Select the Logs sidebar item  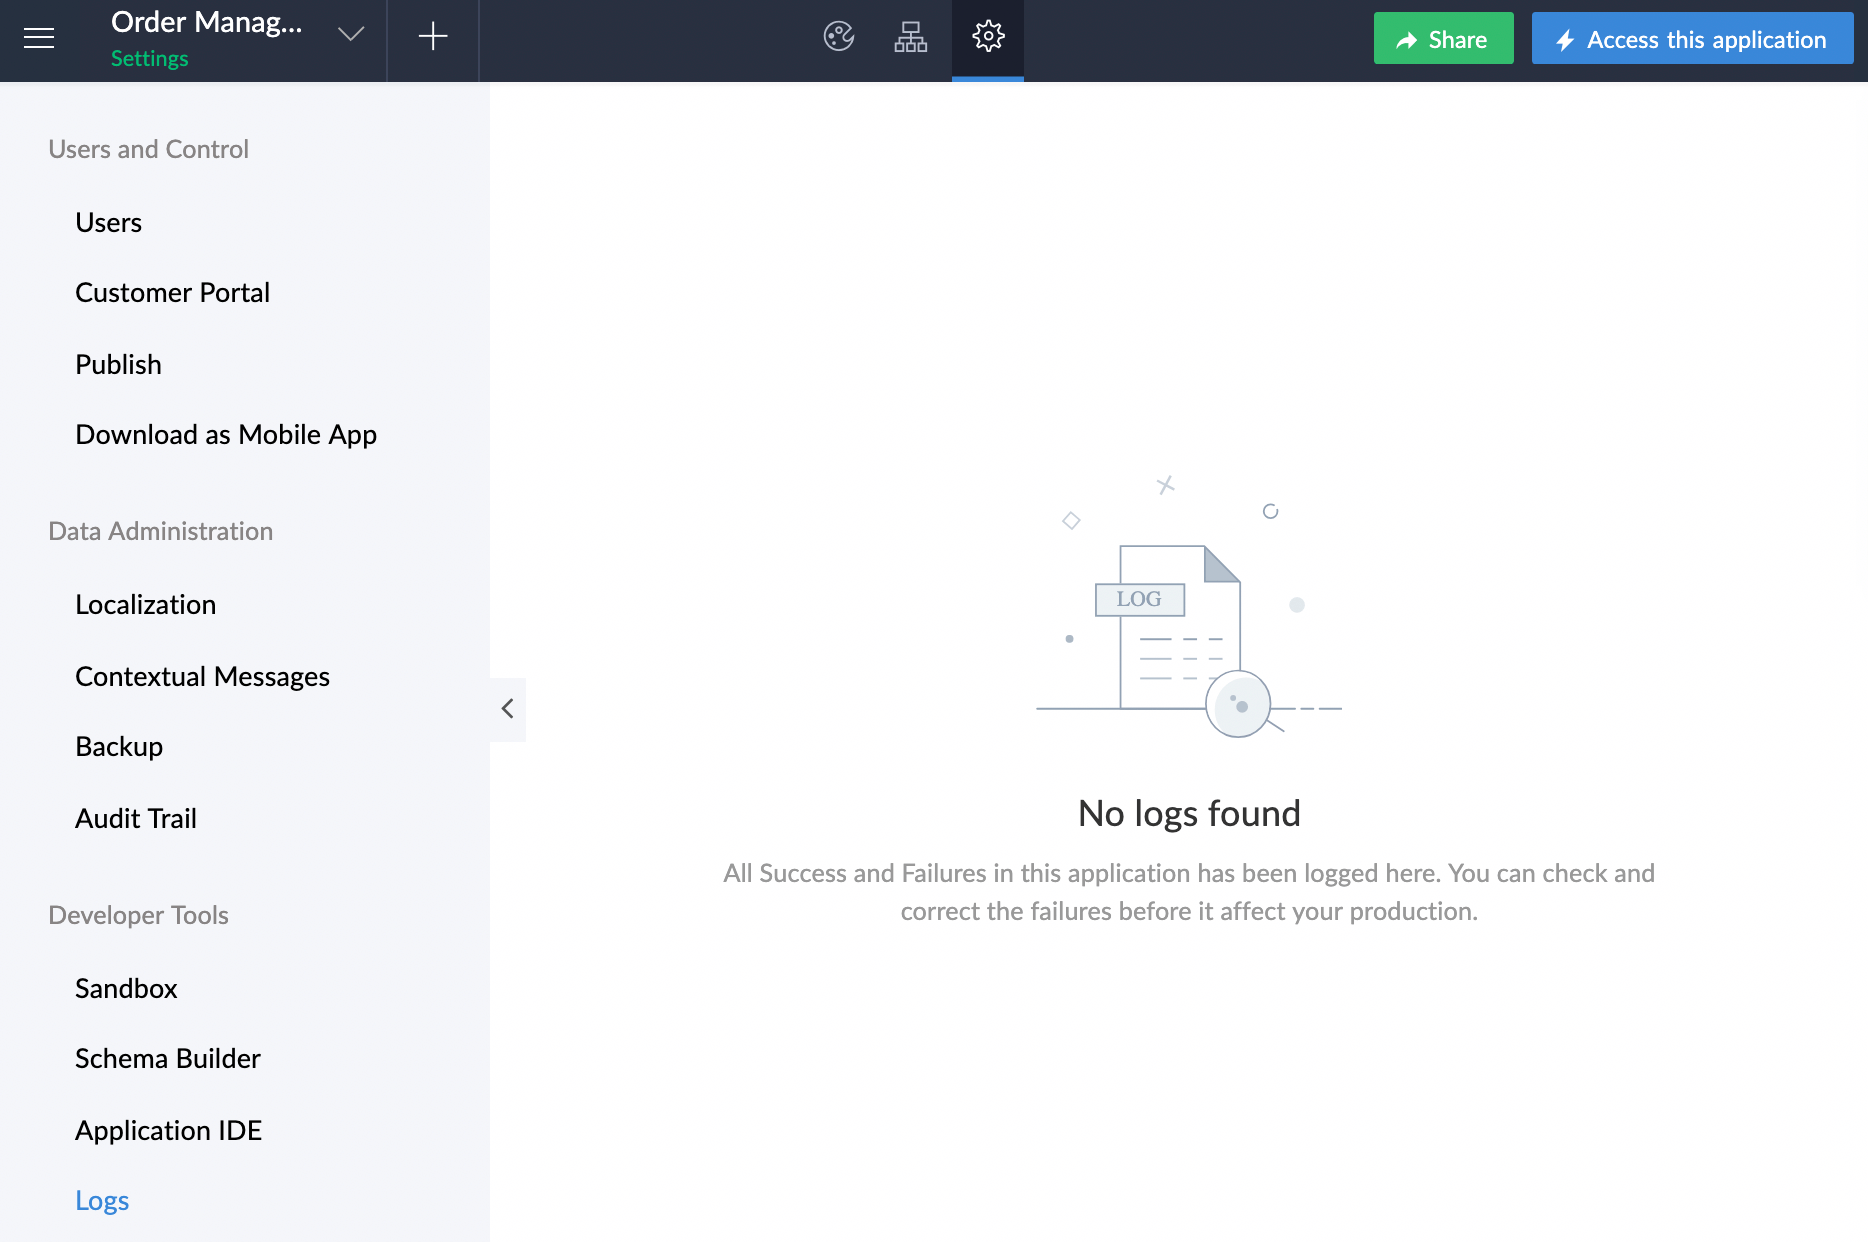[102, 1201]
